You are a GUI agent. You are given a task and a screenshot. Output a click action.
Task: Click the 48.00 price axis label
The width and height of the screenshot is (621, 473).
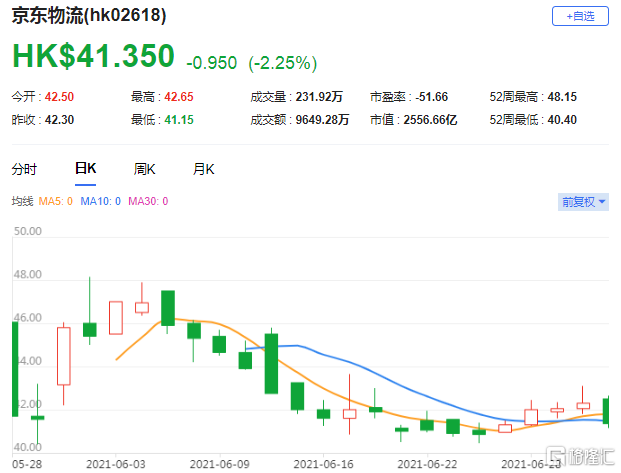[x=28, y=274]
